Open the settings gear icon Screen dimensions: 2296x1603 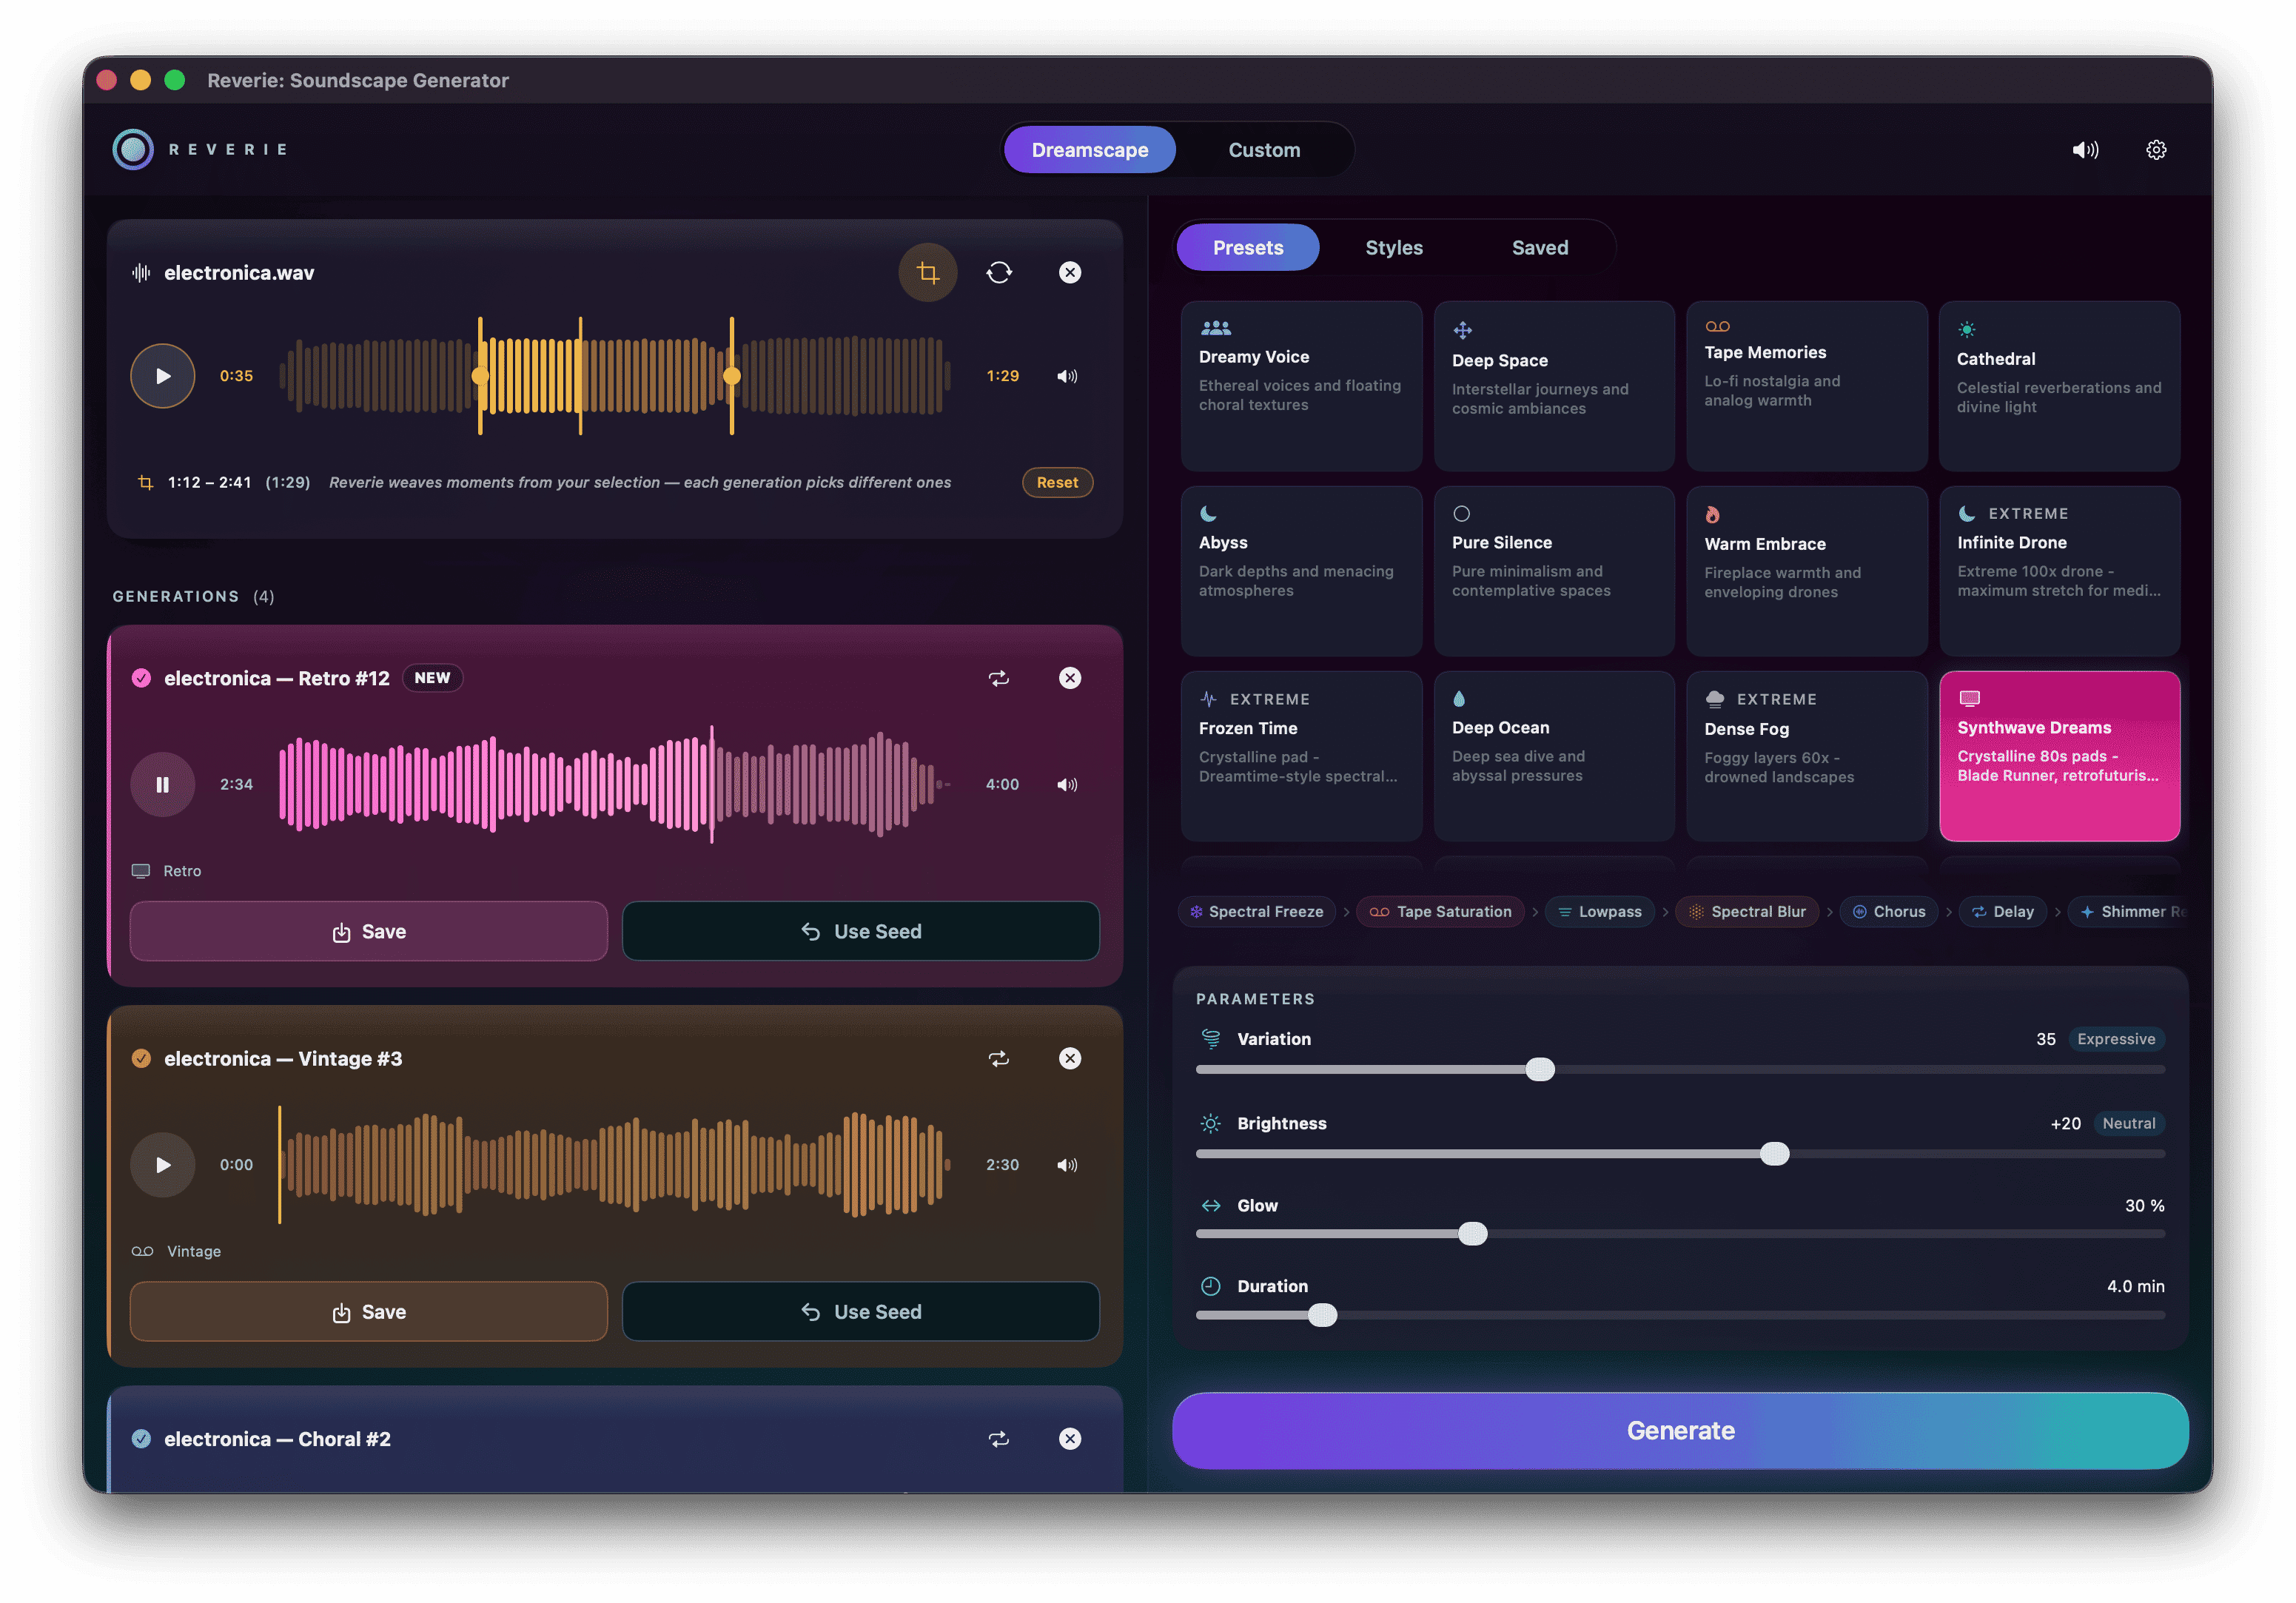[x=2155, y=150]
